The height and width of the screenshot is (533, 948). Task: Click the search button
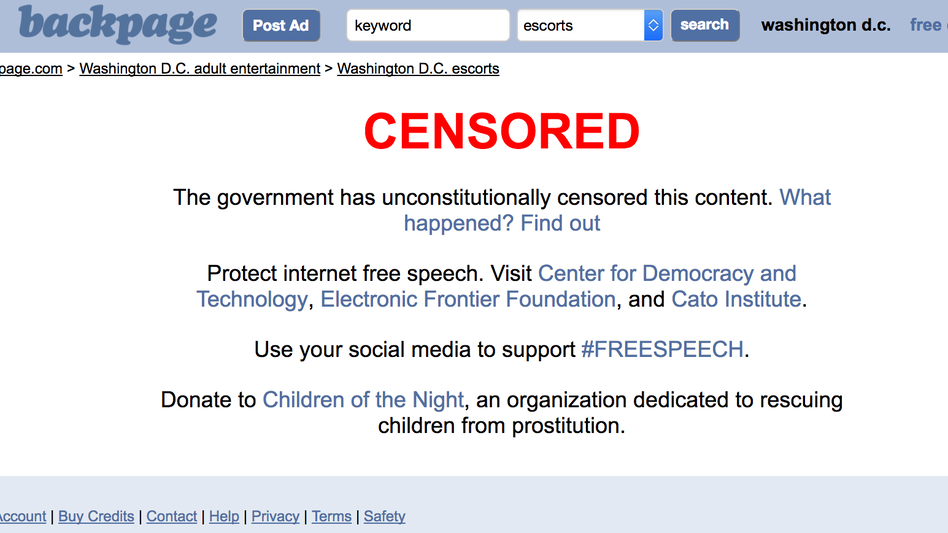coord(705,25)
